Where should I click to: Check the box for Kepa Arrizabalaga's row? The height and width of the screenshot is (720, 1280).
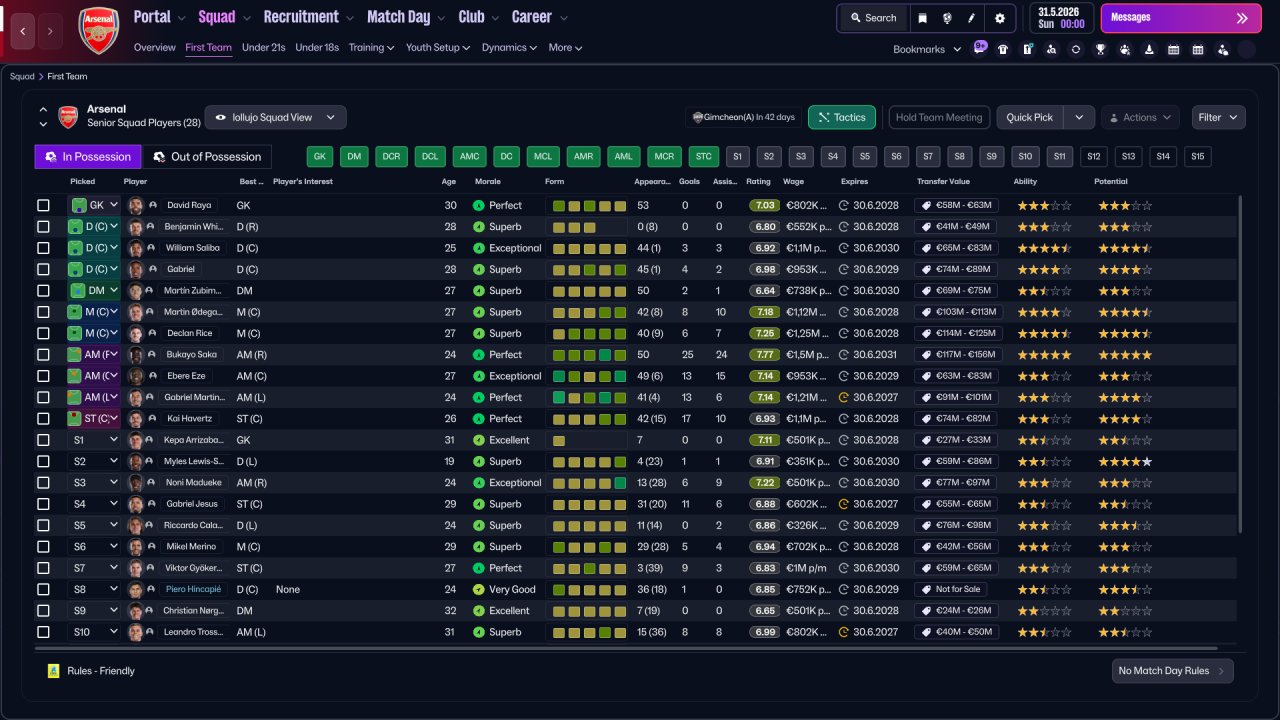click(x=43, y=440)
